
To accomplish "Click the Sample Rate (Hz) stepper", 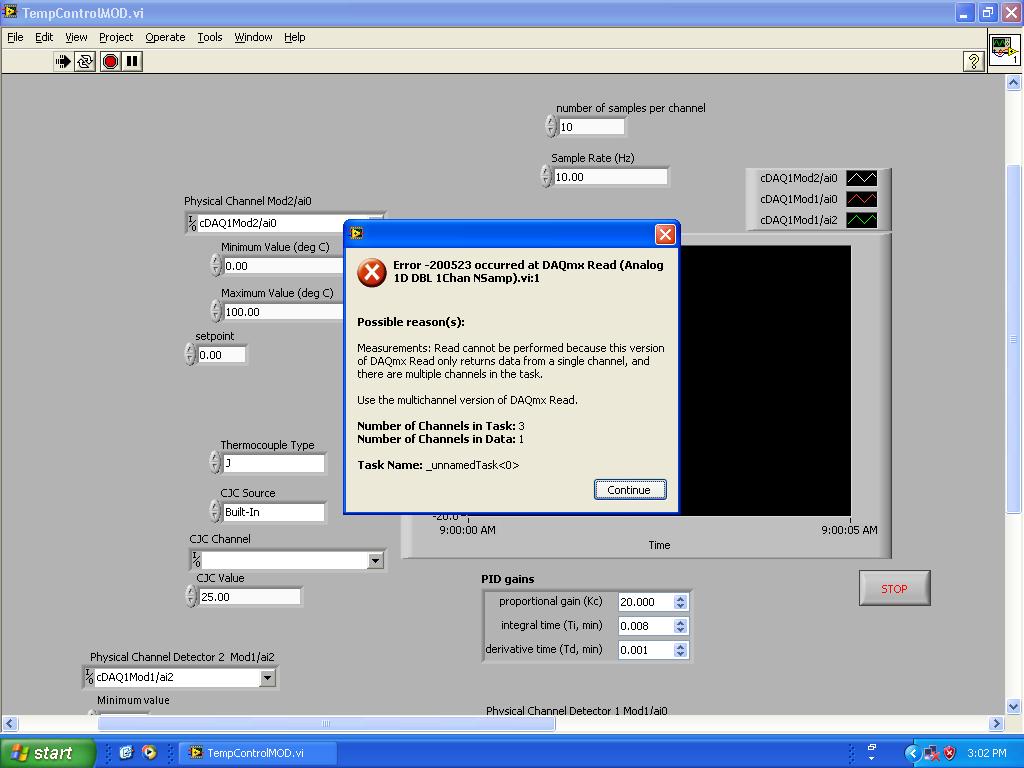I will (547, 176).
